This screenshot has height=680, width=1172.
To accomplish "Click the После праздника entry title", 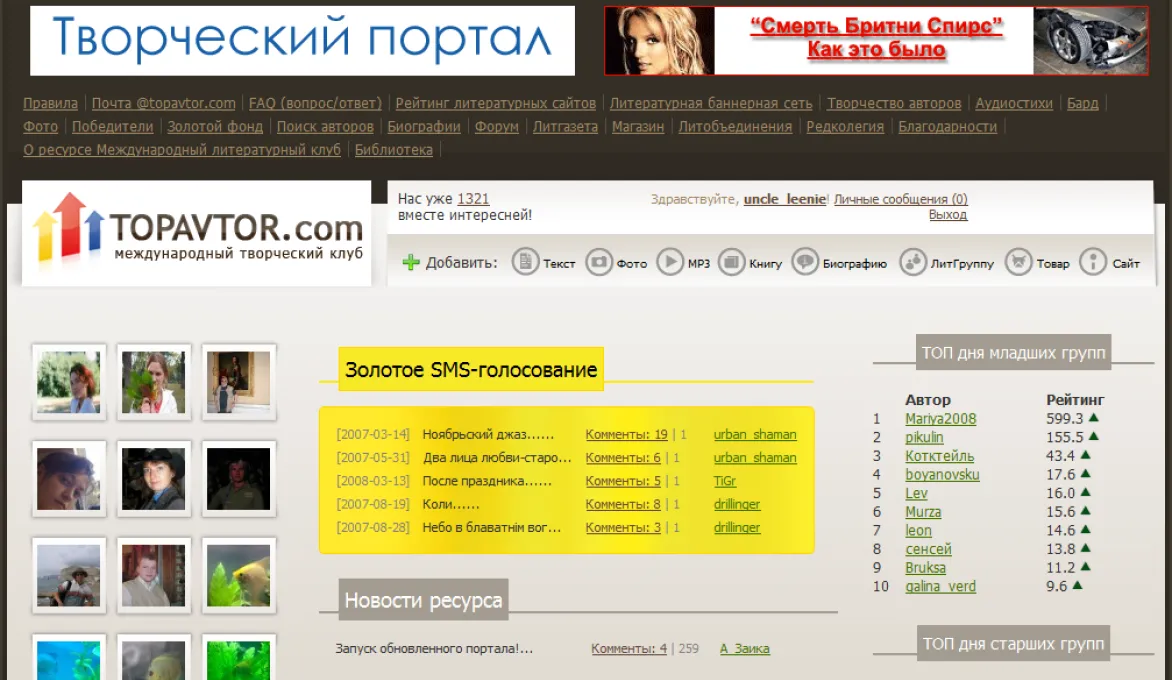I will coord(487,480).
